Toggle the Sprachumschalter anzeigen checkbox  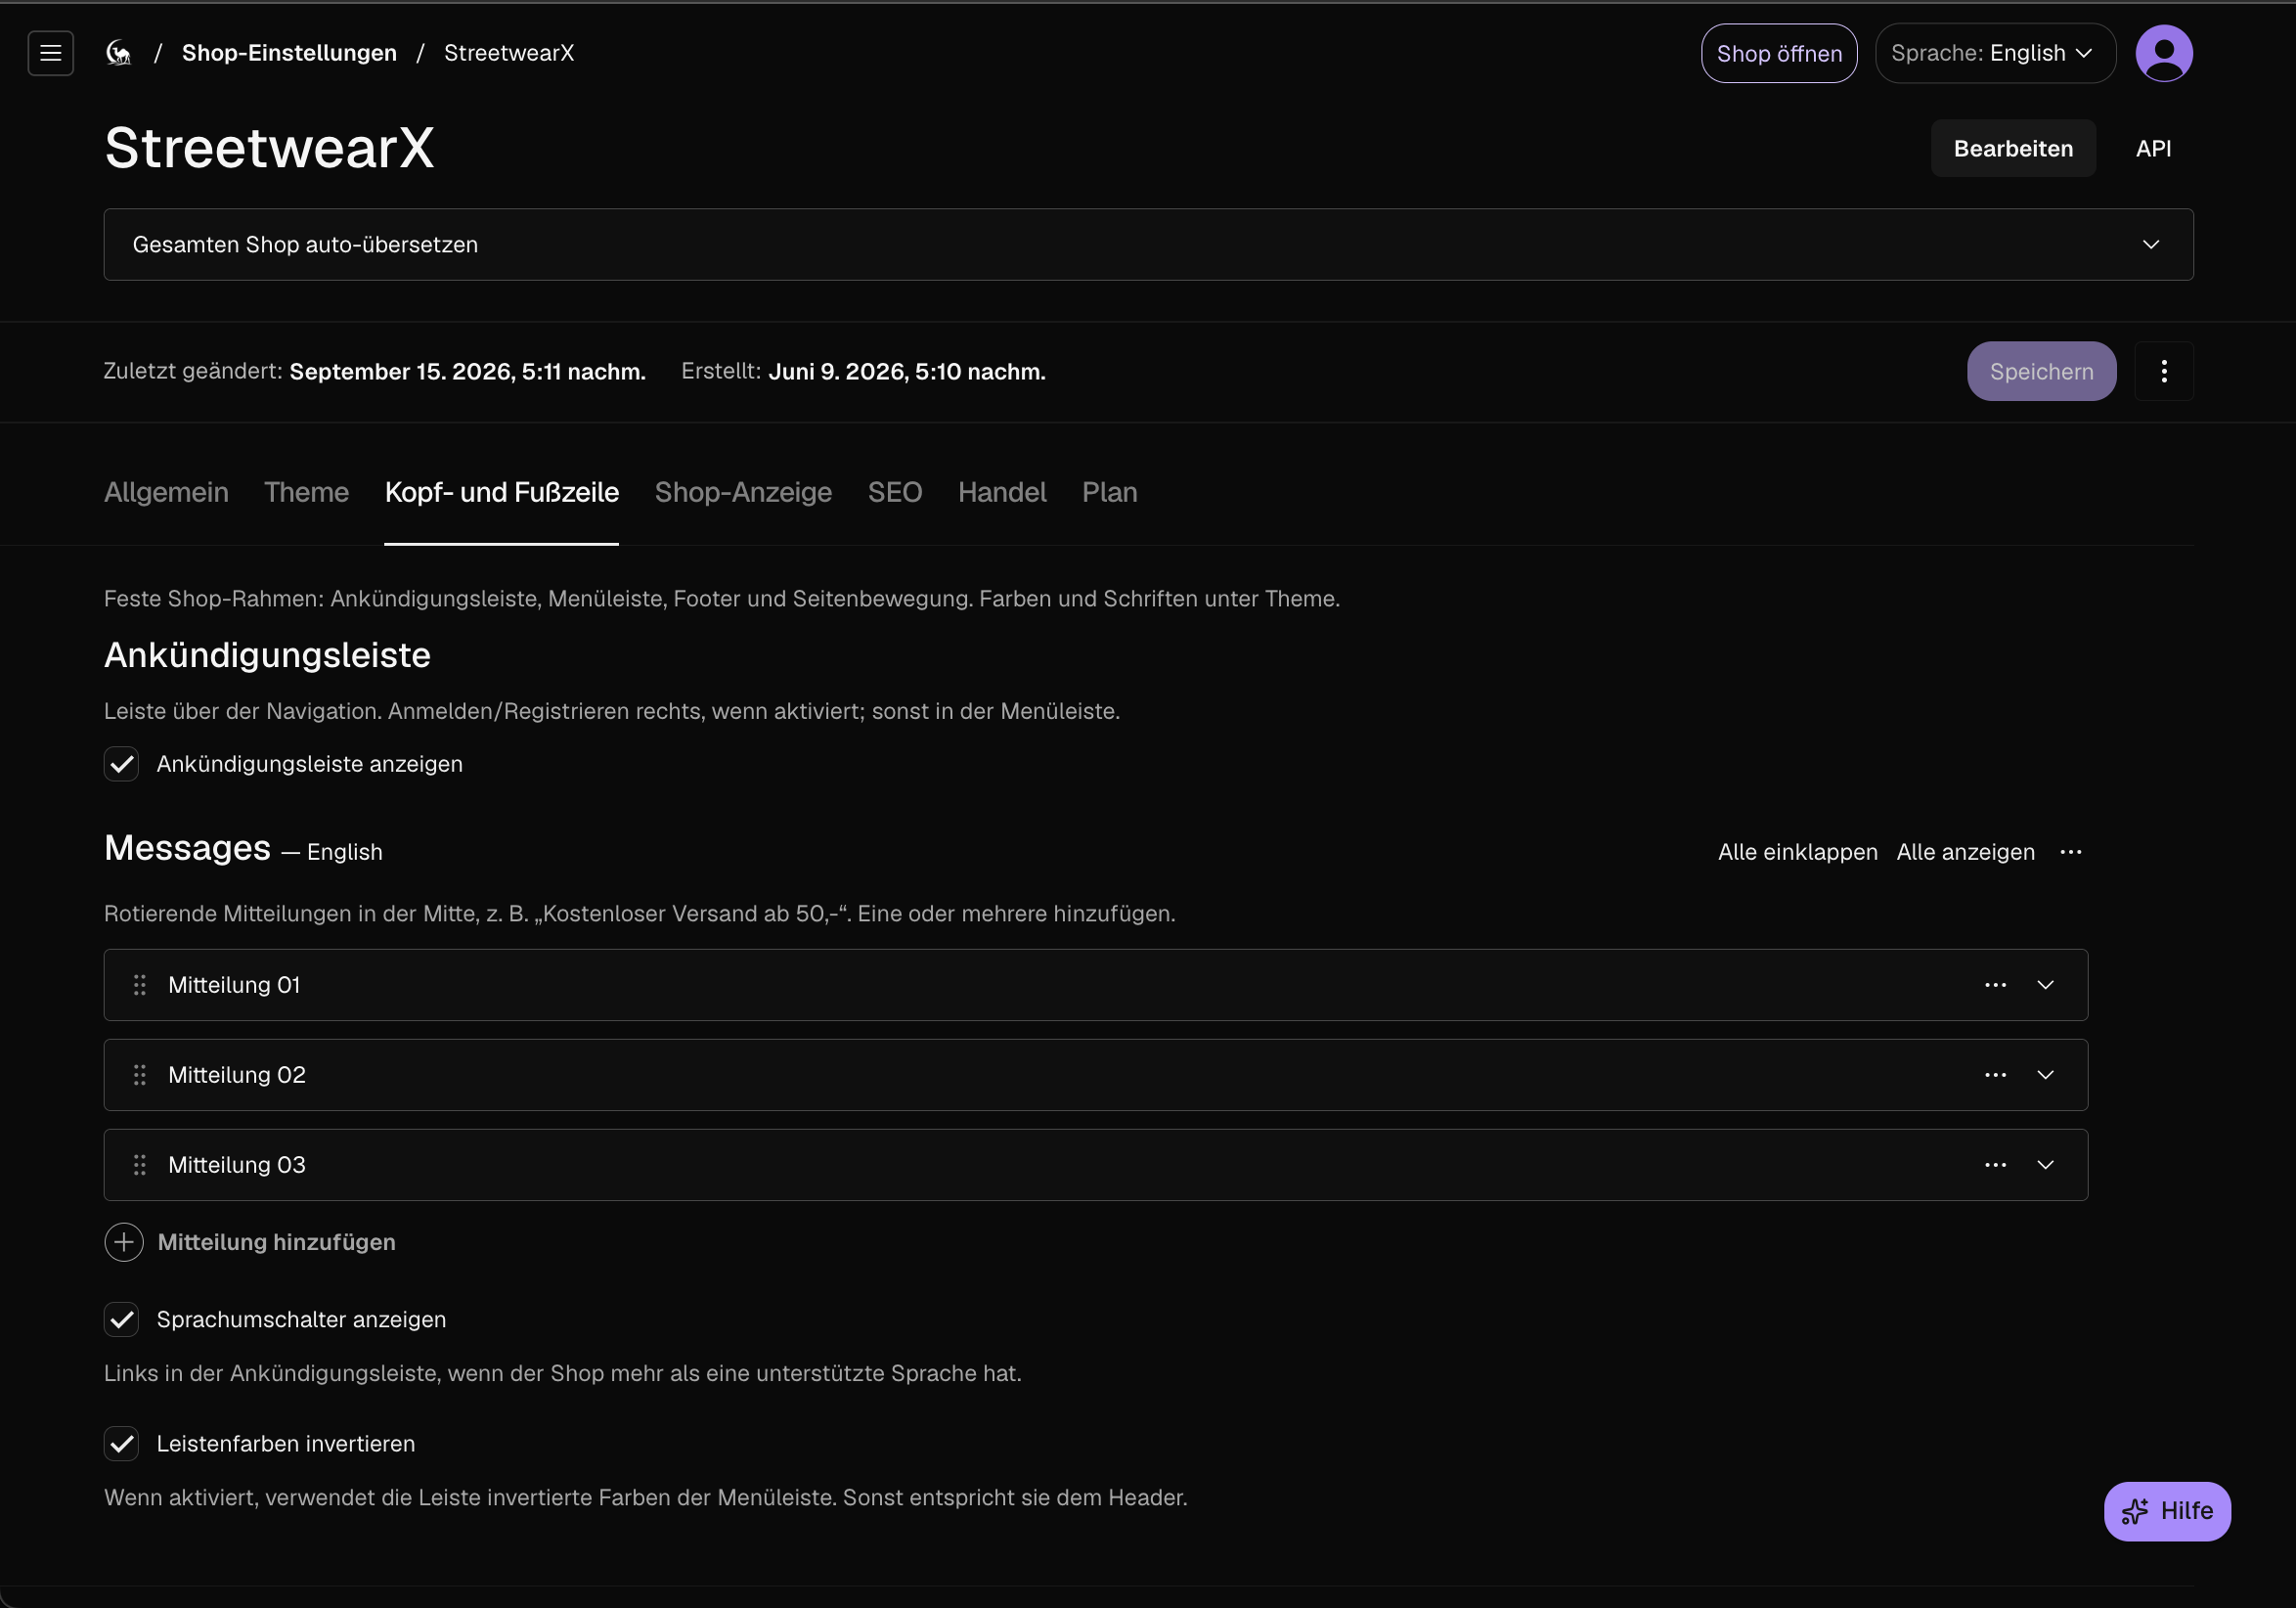tap(122, 1320)
